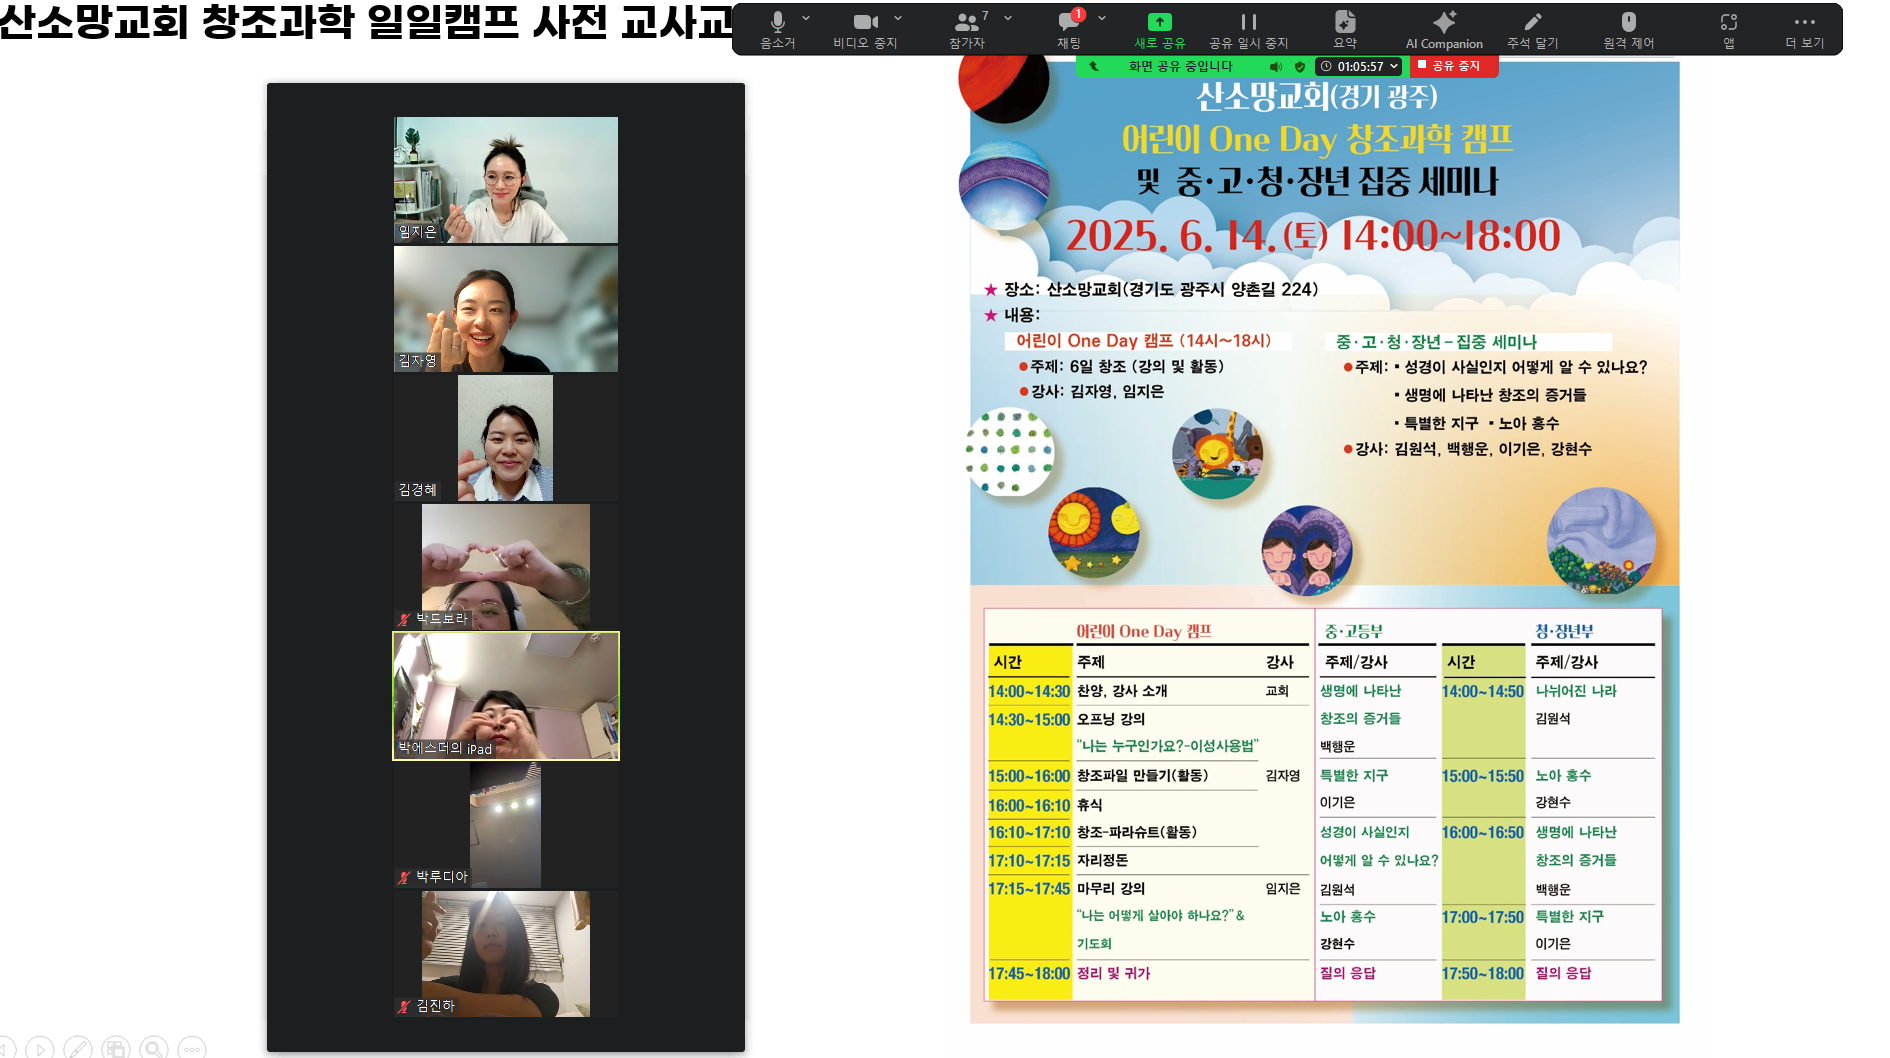
Task: Mute the microphone in the Zoom toolbar
Action: 777,29
